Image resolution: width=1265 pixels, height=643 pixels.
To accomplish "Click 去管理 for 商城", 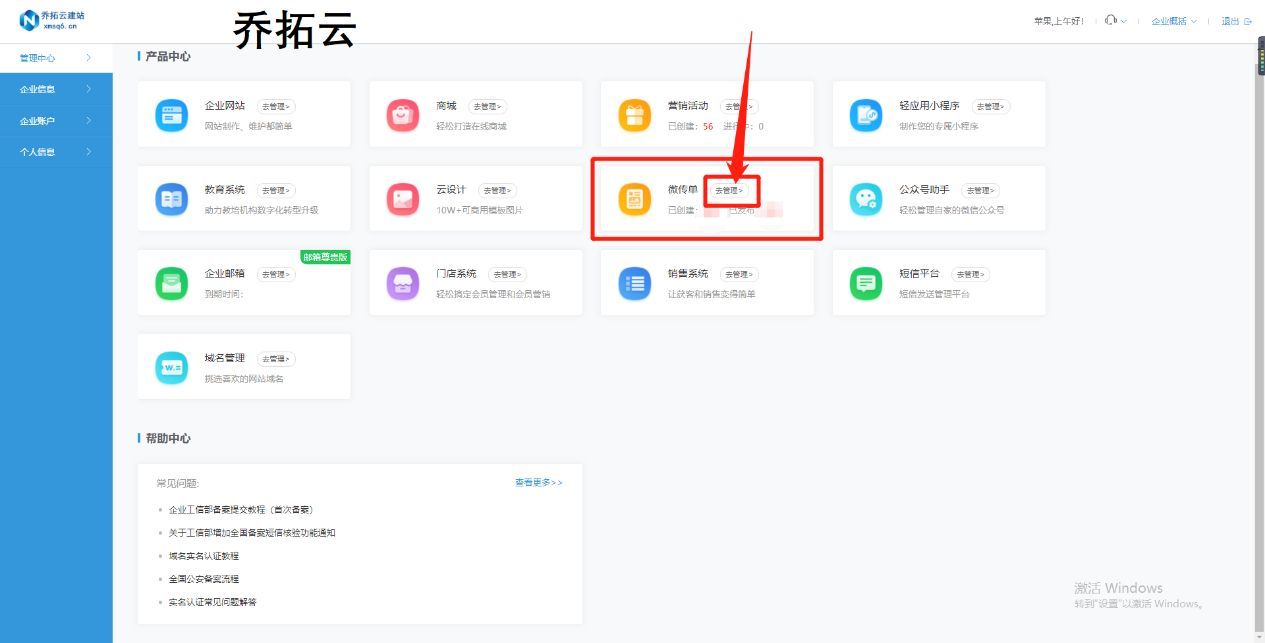I will coord(487,106).
